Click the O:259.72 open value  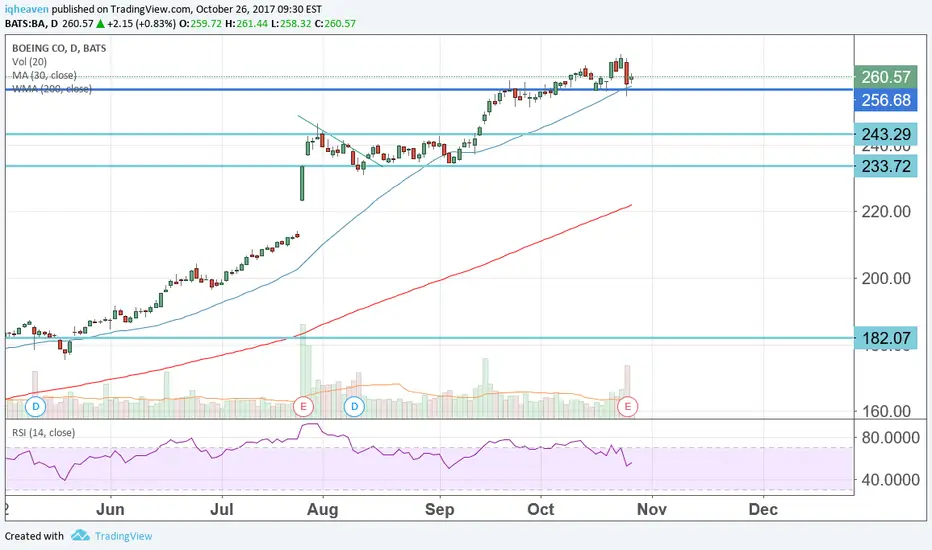tap(201, 24)
